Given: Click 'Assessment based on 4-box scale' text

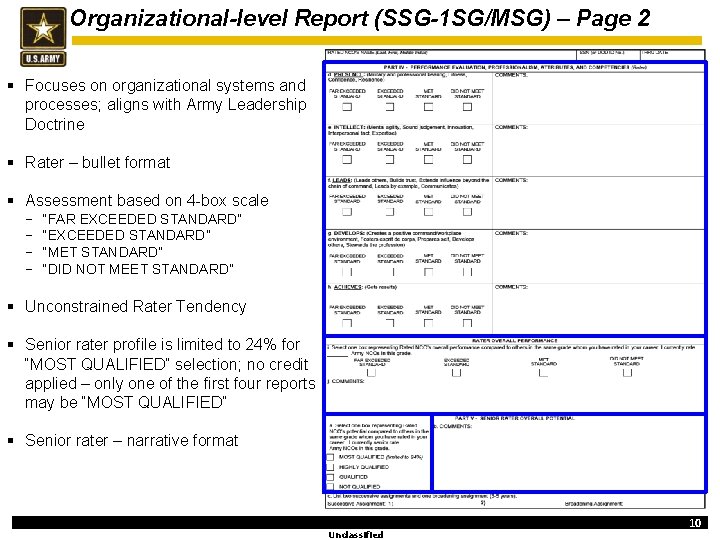Looking at the screenshot, I should [x=147, y=201].
